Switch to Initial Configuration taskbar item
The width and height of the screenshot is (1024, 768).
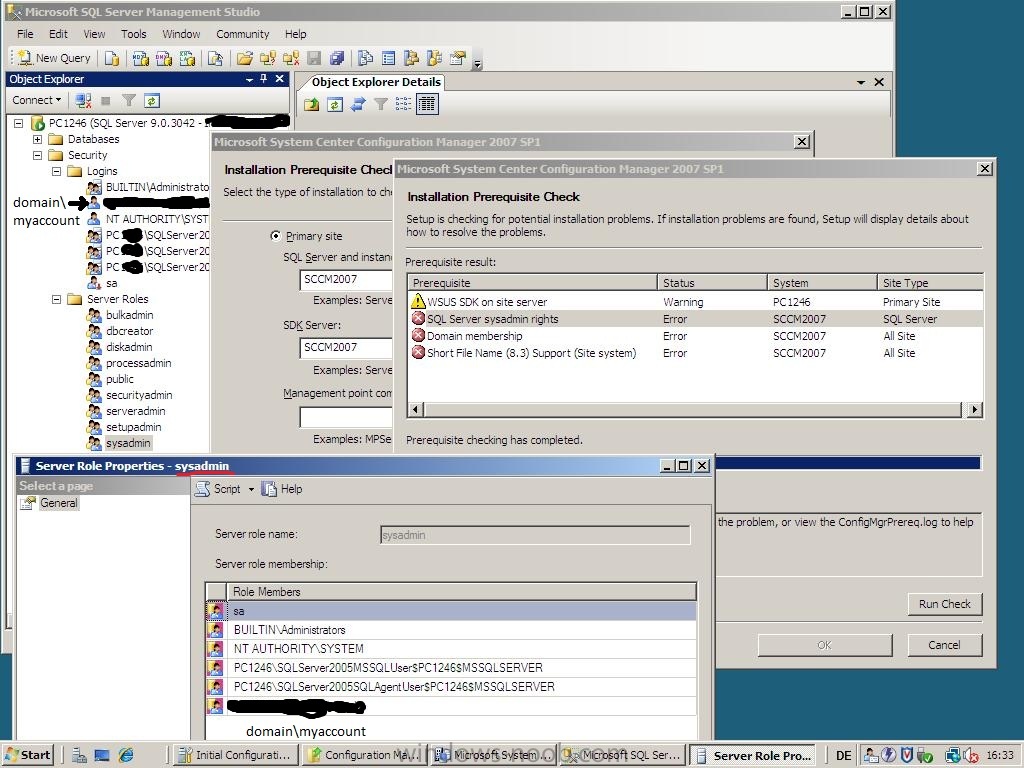tap(236, 755)
